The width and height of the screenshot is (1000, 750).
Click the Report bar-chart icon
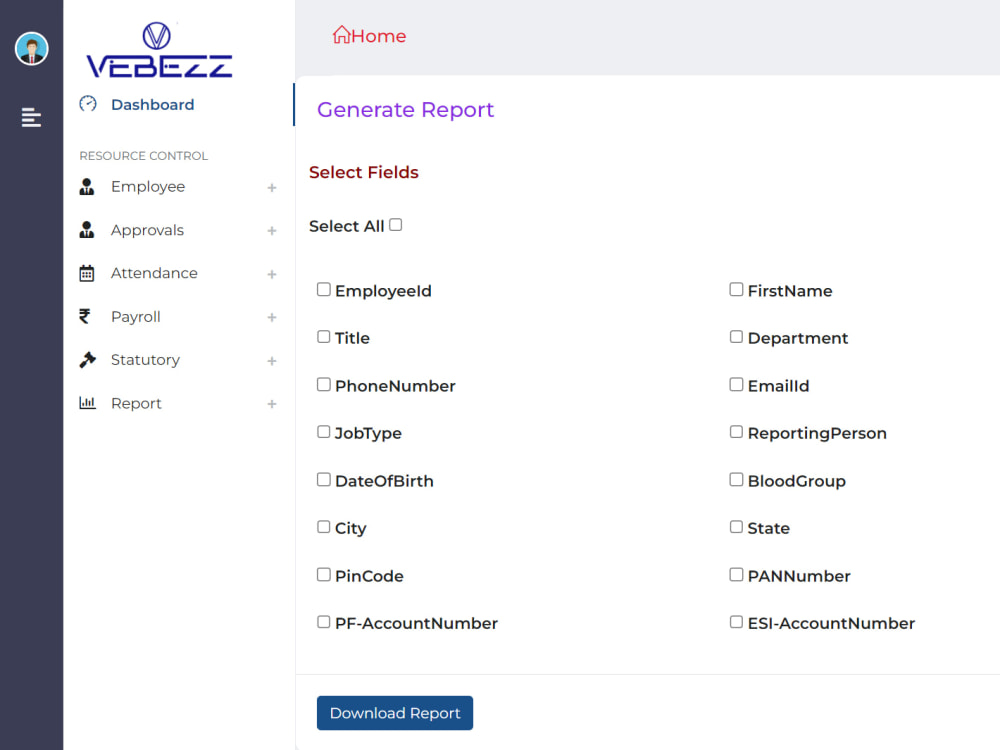(x=87, y=402)
